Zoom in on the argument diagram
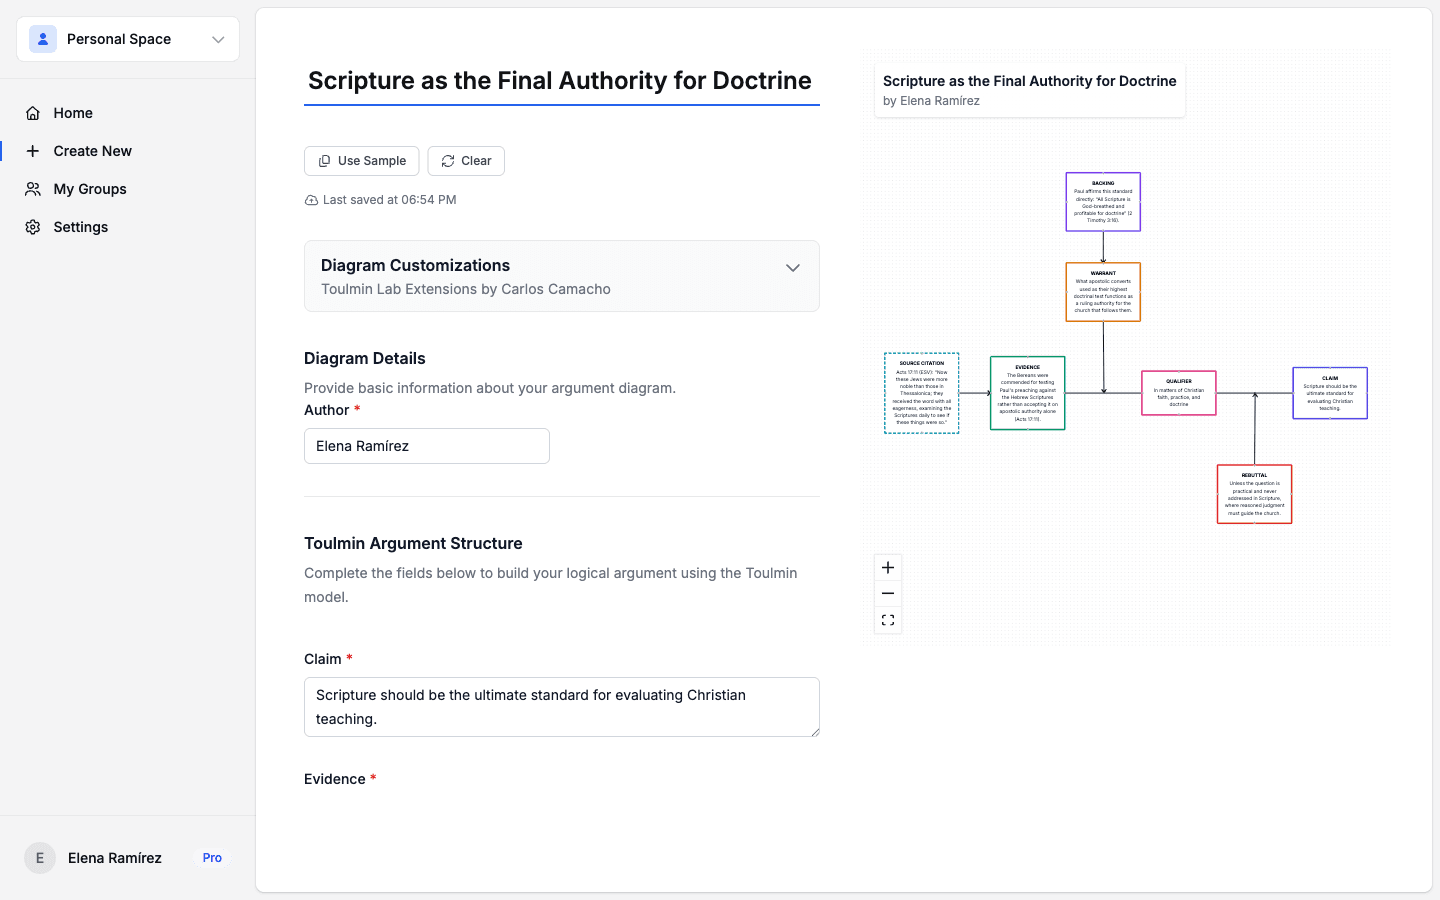Viewport: 1440px width, 900px height. 887,567
